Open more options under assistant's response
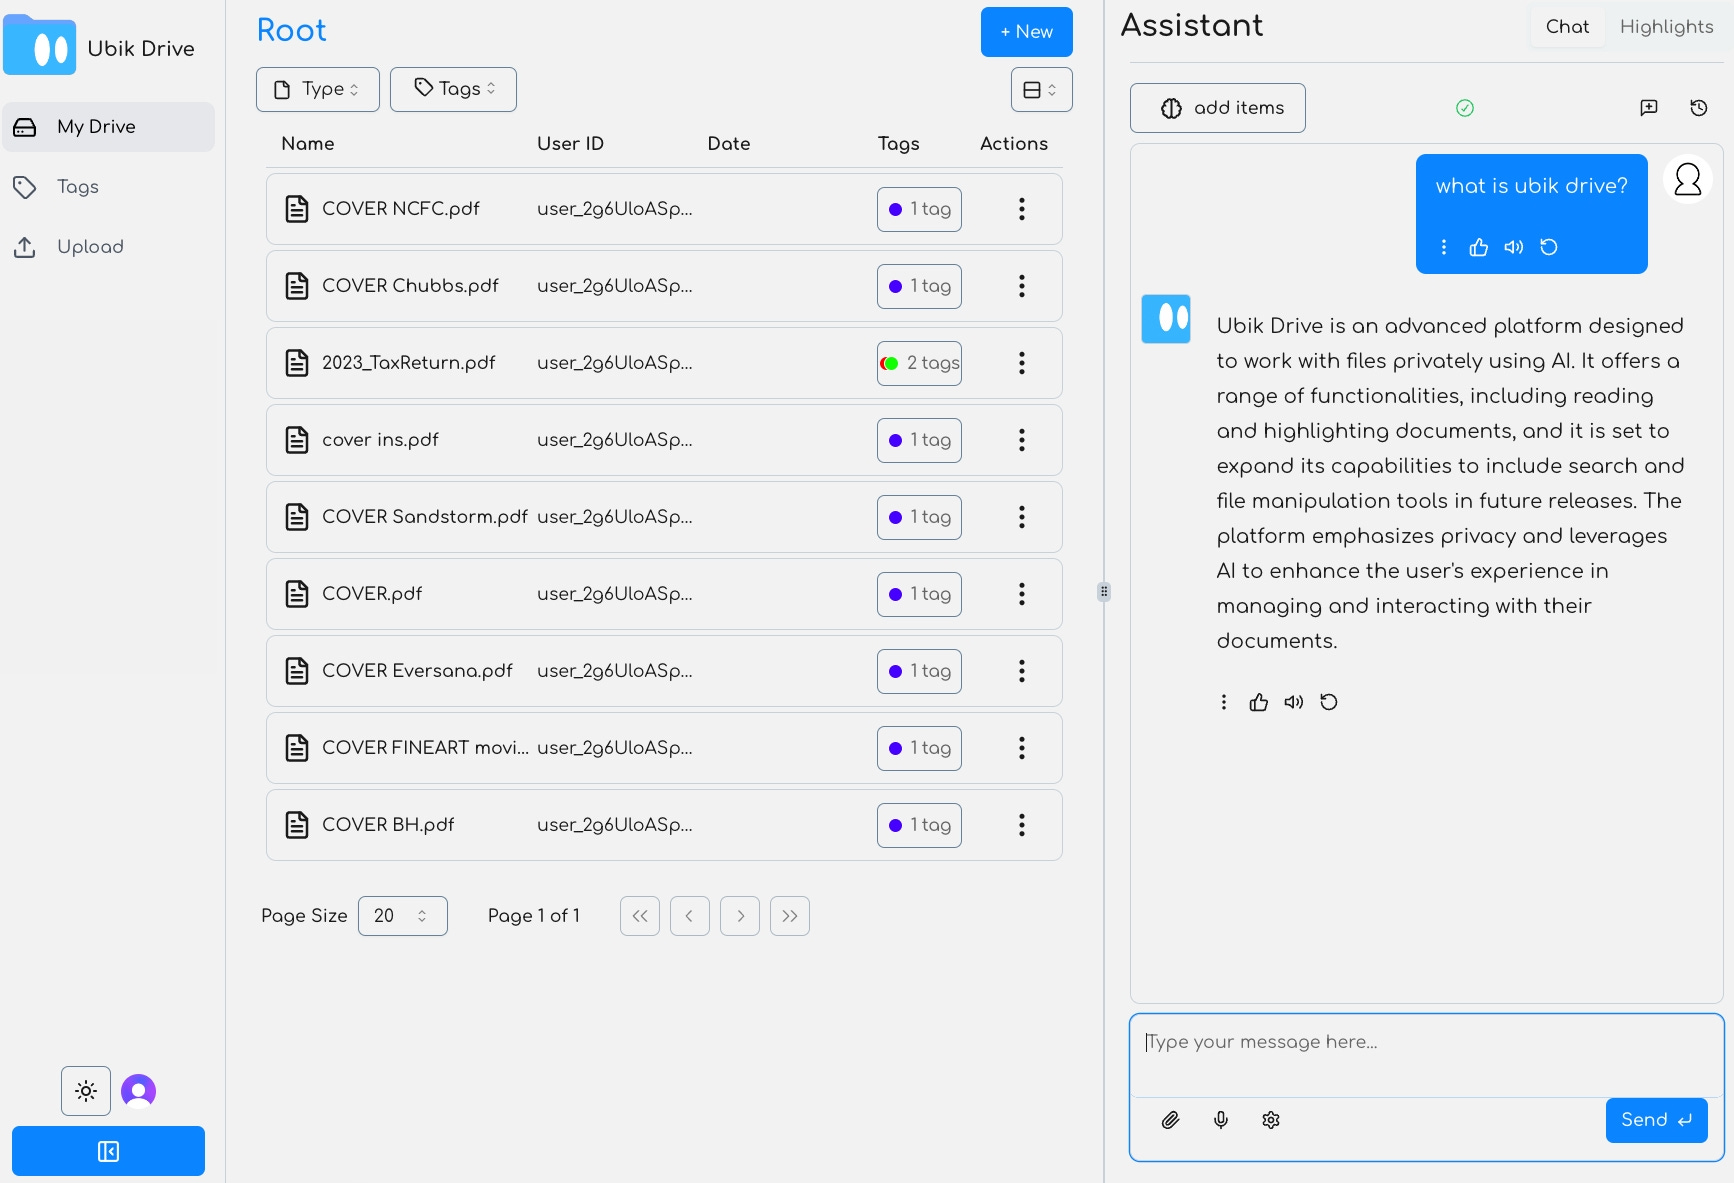 click(x=1224, y=702)
